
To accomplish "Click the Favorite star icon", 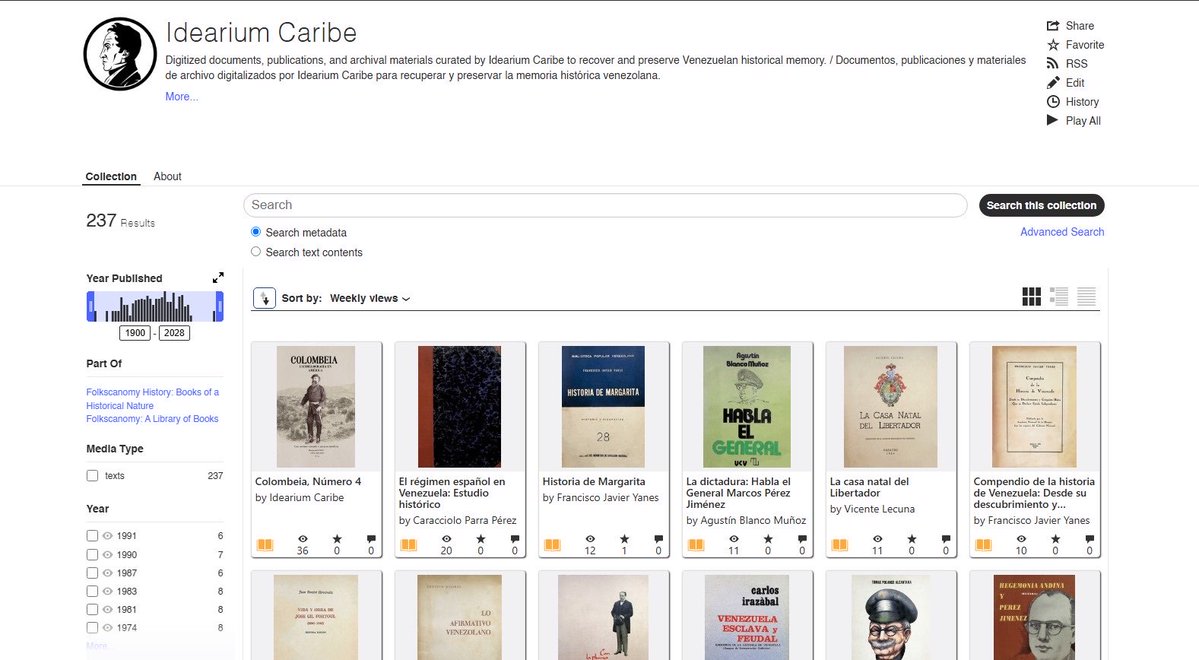I will pyautogui.click(x=1053, y=44).
